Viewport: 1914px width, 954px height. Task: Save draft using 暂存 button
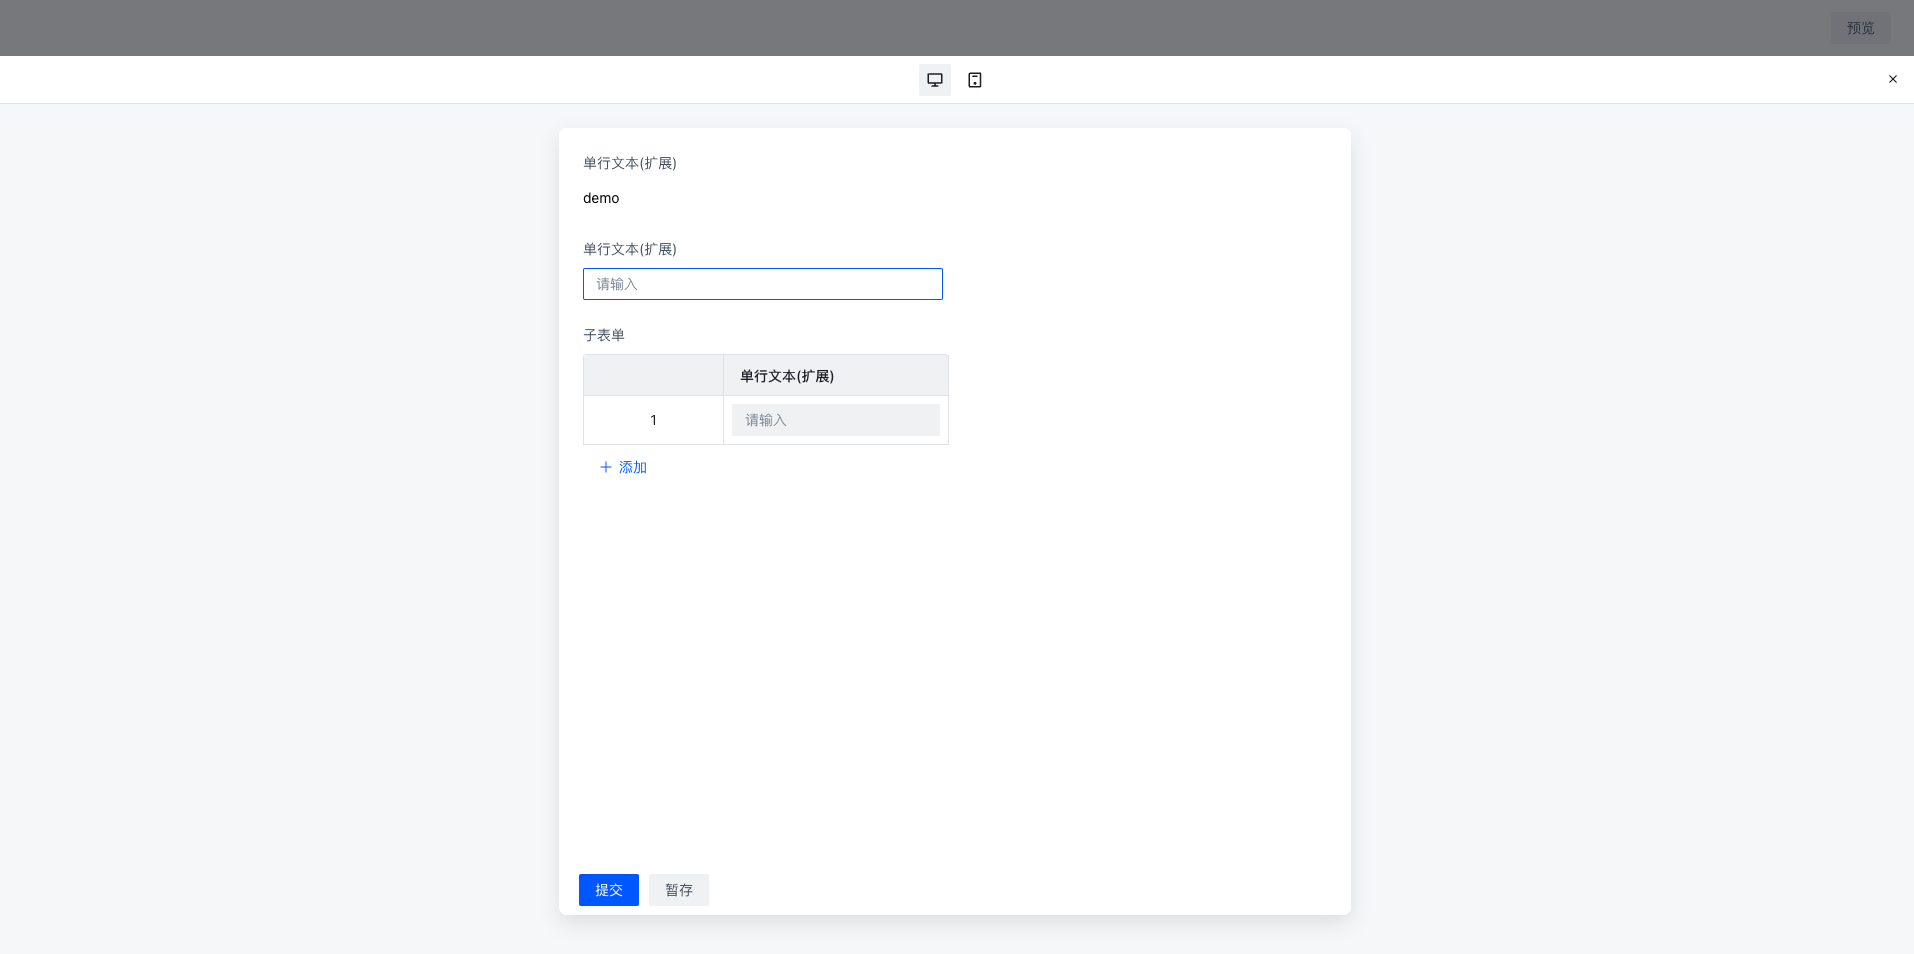(678, 890)
